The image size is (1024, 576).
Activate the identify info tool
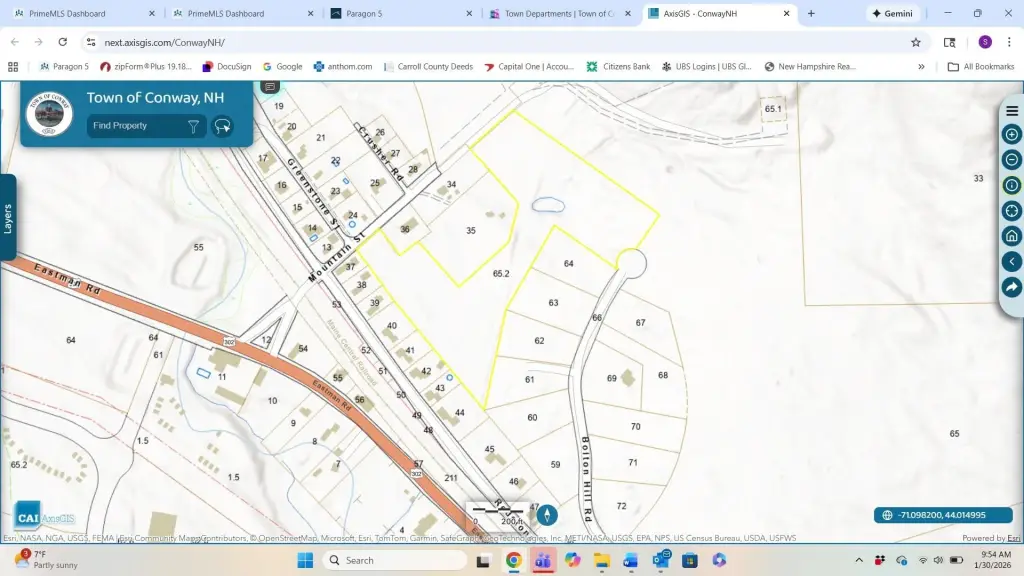1011,185
